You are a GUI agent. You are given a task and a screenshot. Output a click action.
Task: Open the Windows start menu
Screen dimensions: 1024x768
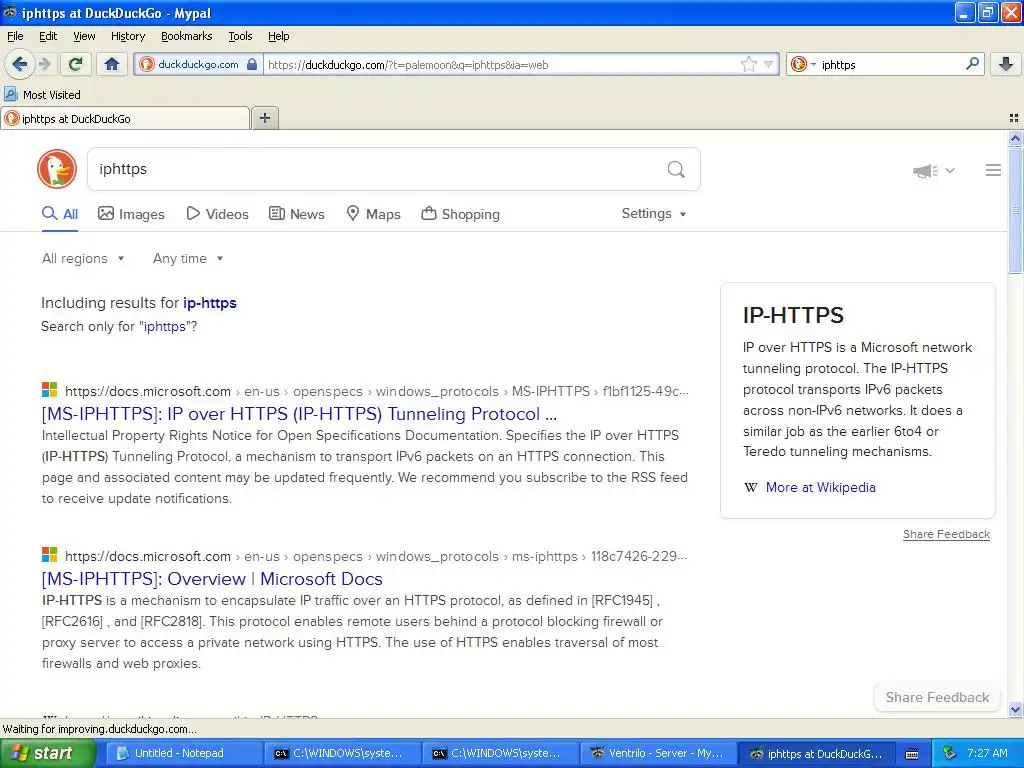click(48, 754)
